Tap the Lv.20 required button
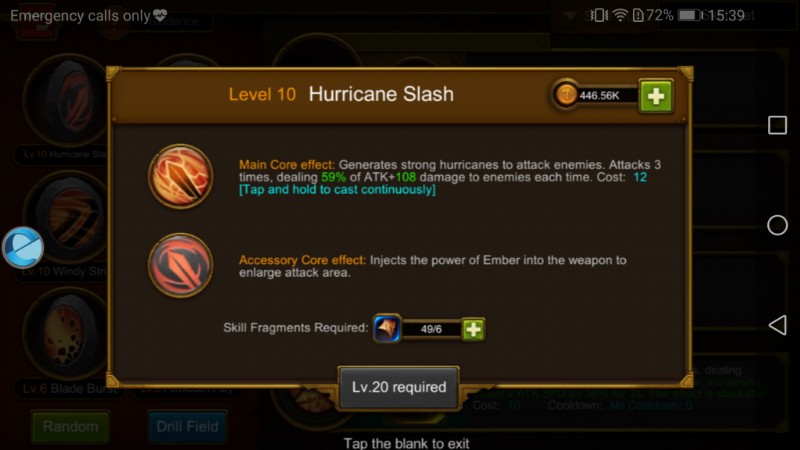 coord(398,387)
